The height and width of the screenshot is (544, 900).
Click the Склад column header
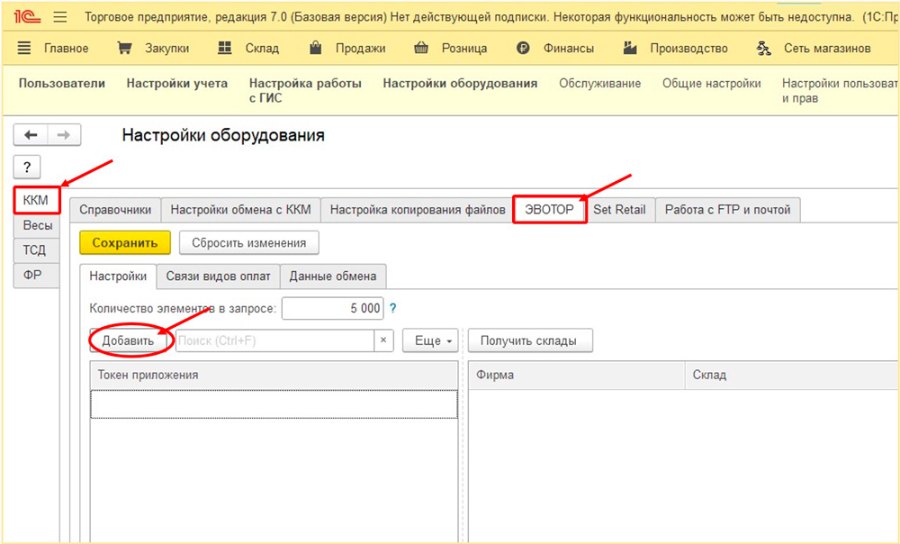[x=792, y=375]
